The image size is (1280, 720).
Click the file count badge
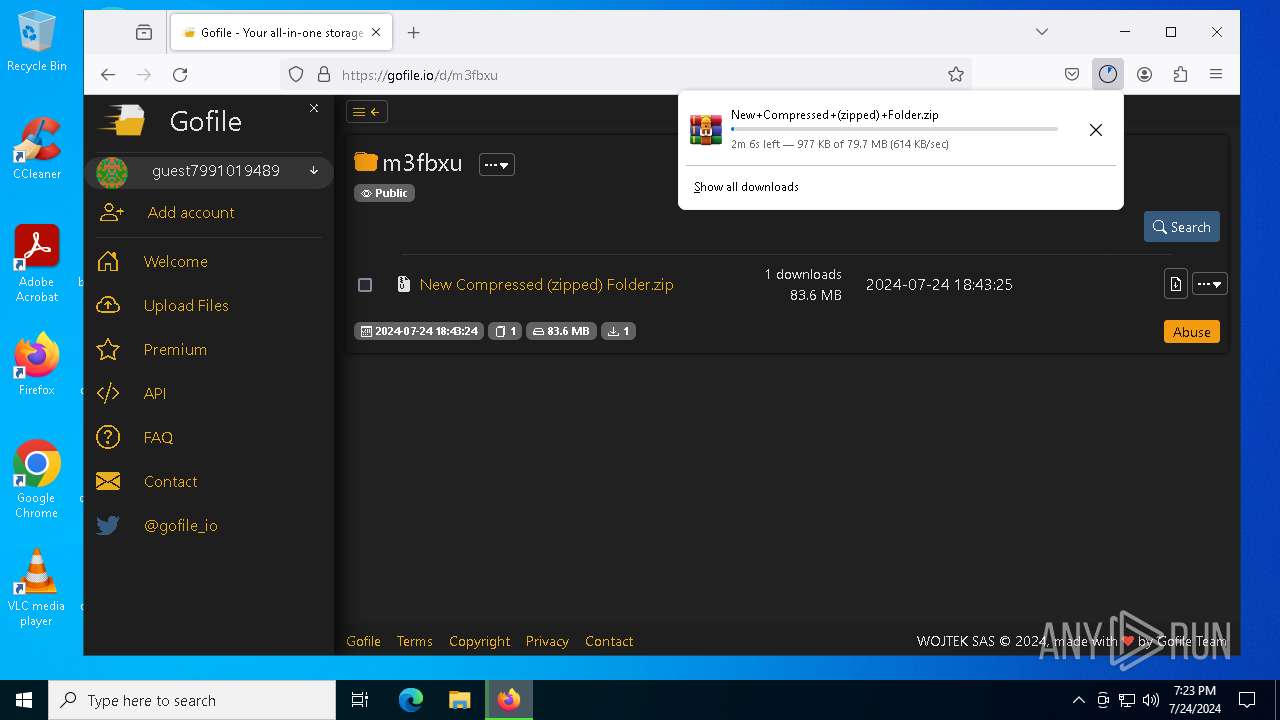505,331
